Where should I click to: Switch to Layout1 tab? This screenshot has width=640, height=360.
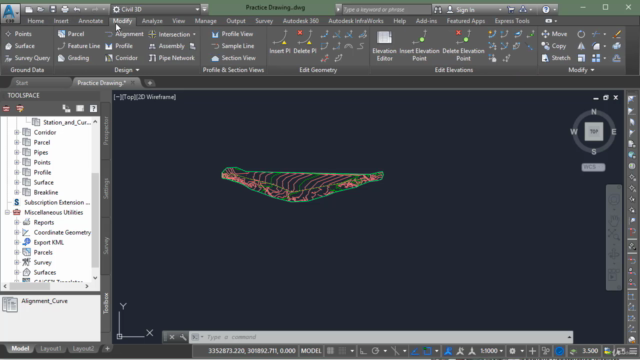click(51, 349)
